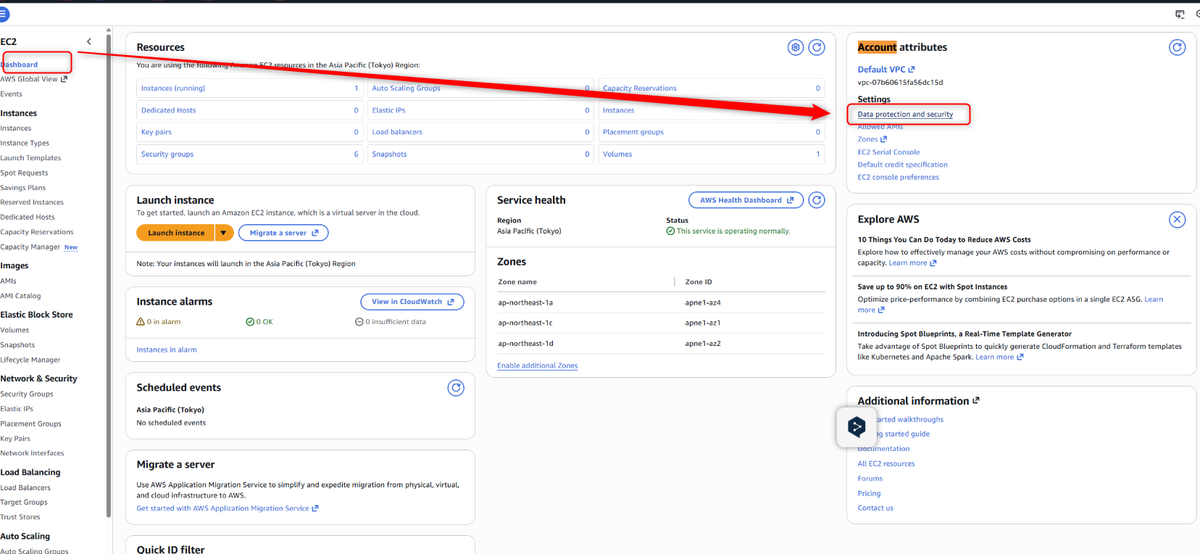Image resolution: width=1200 pixels, height=554 pixels.
Task: Open Events in the sidebar
Action: (11, 94)
